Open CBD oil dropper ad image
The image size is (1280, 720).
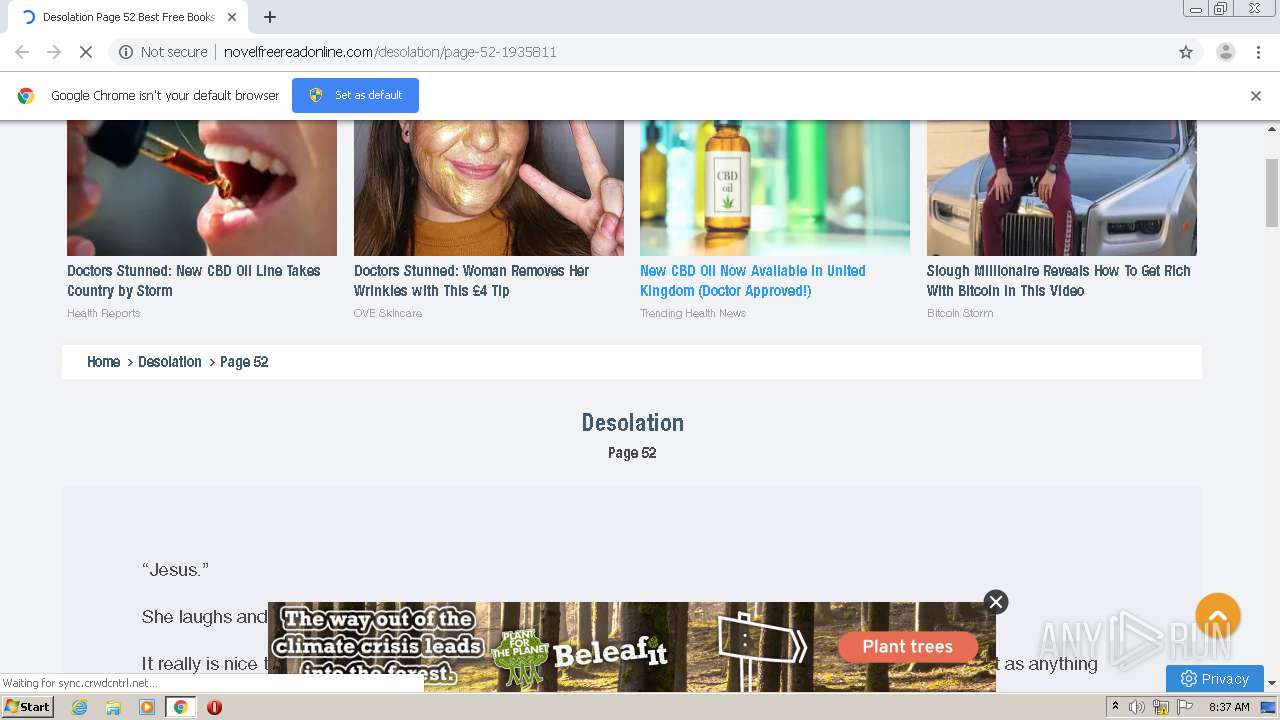click(202, 188)
